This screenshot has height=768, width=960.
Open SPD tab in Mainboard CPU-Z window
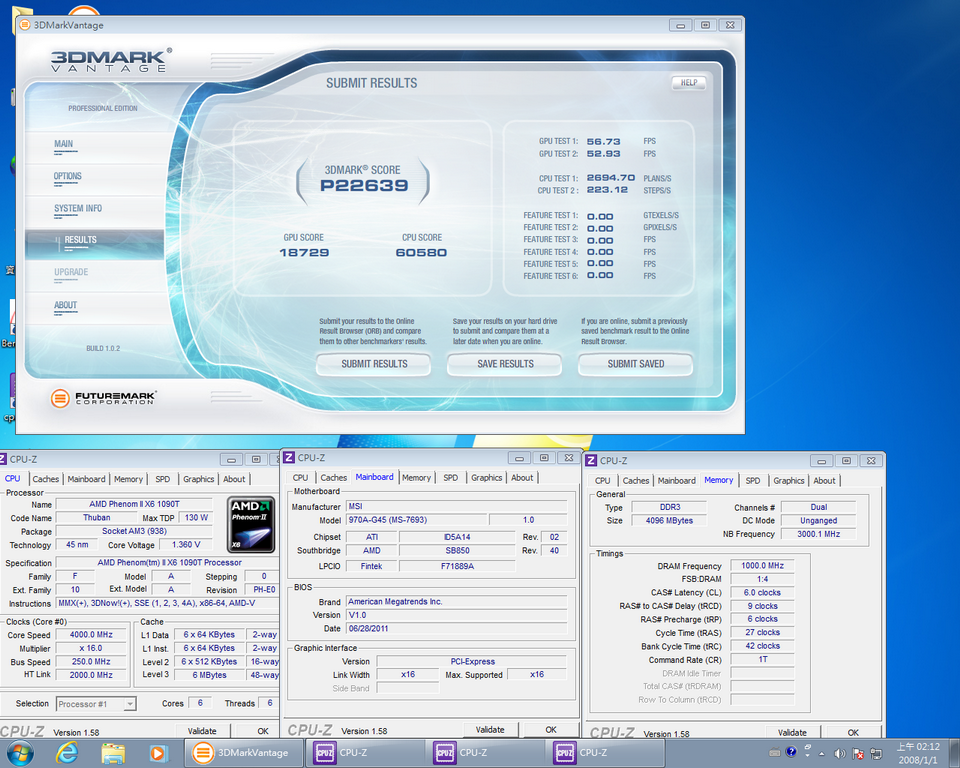coord(451,478)
